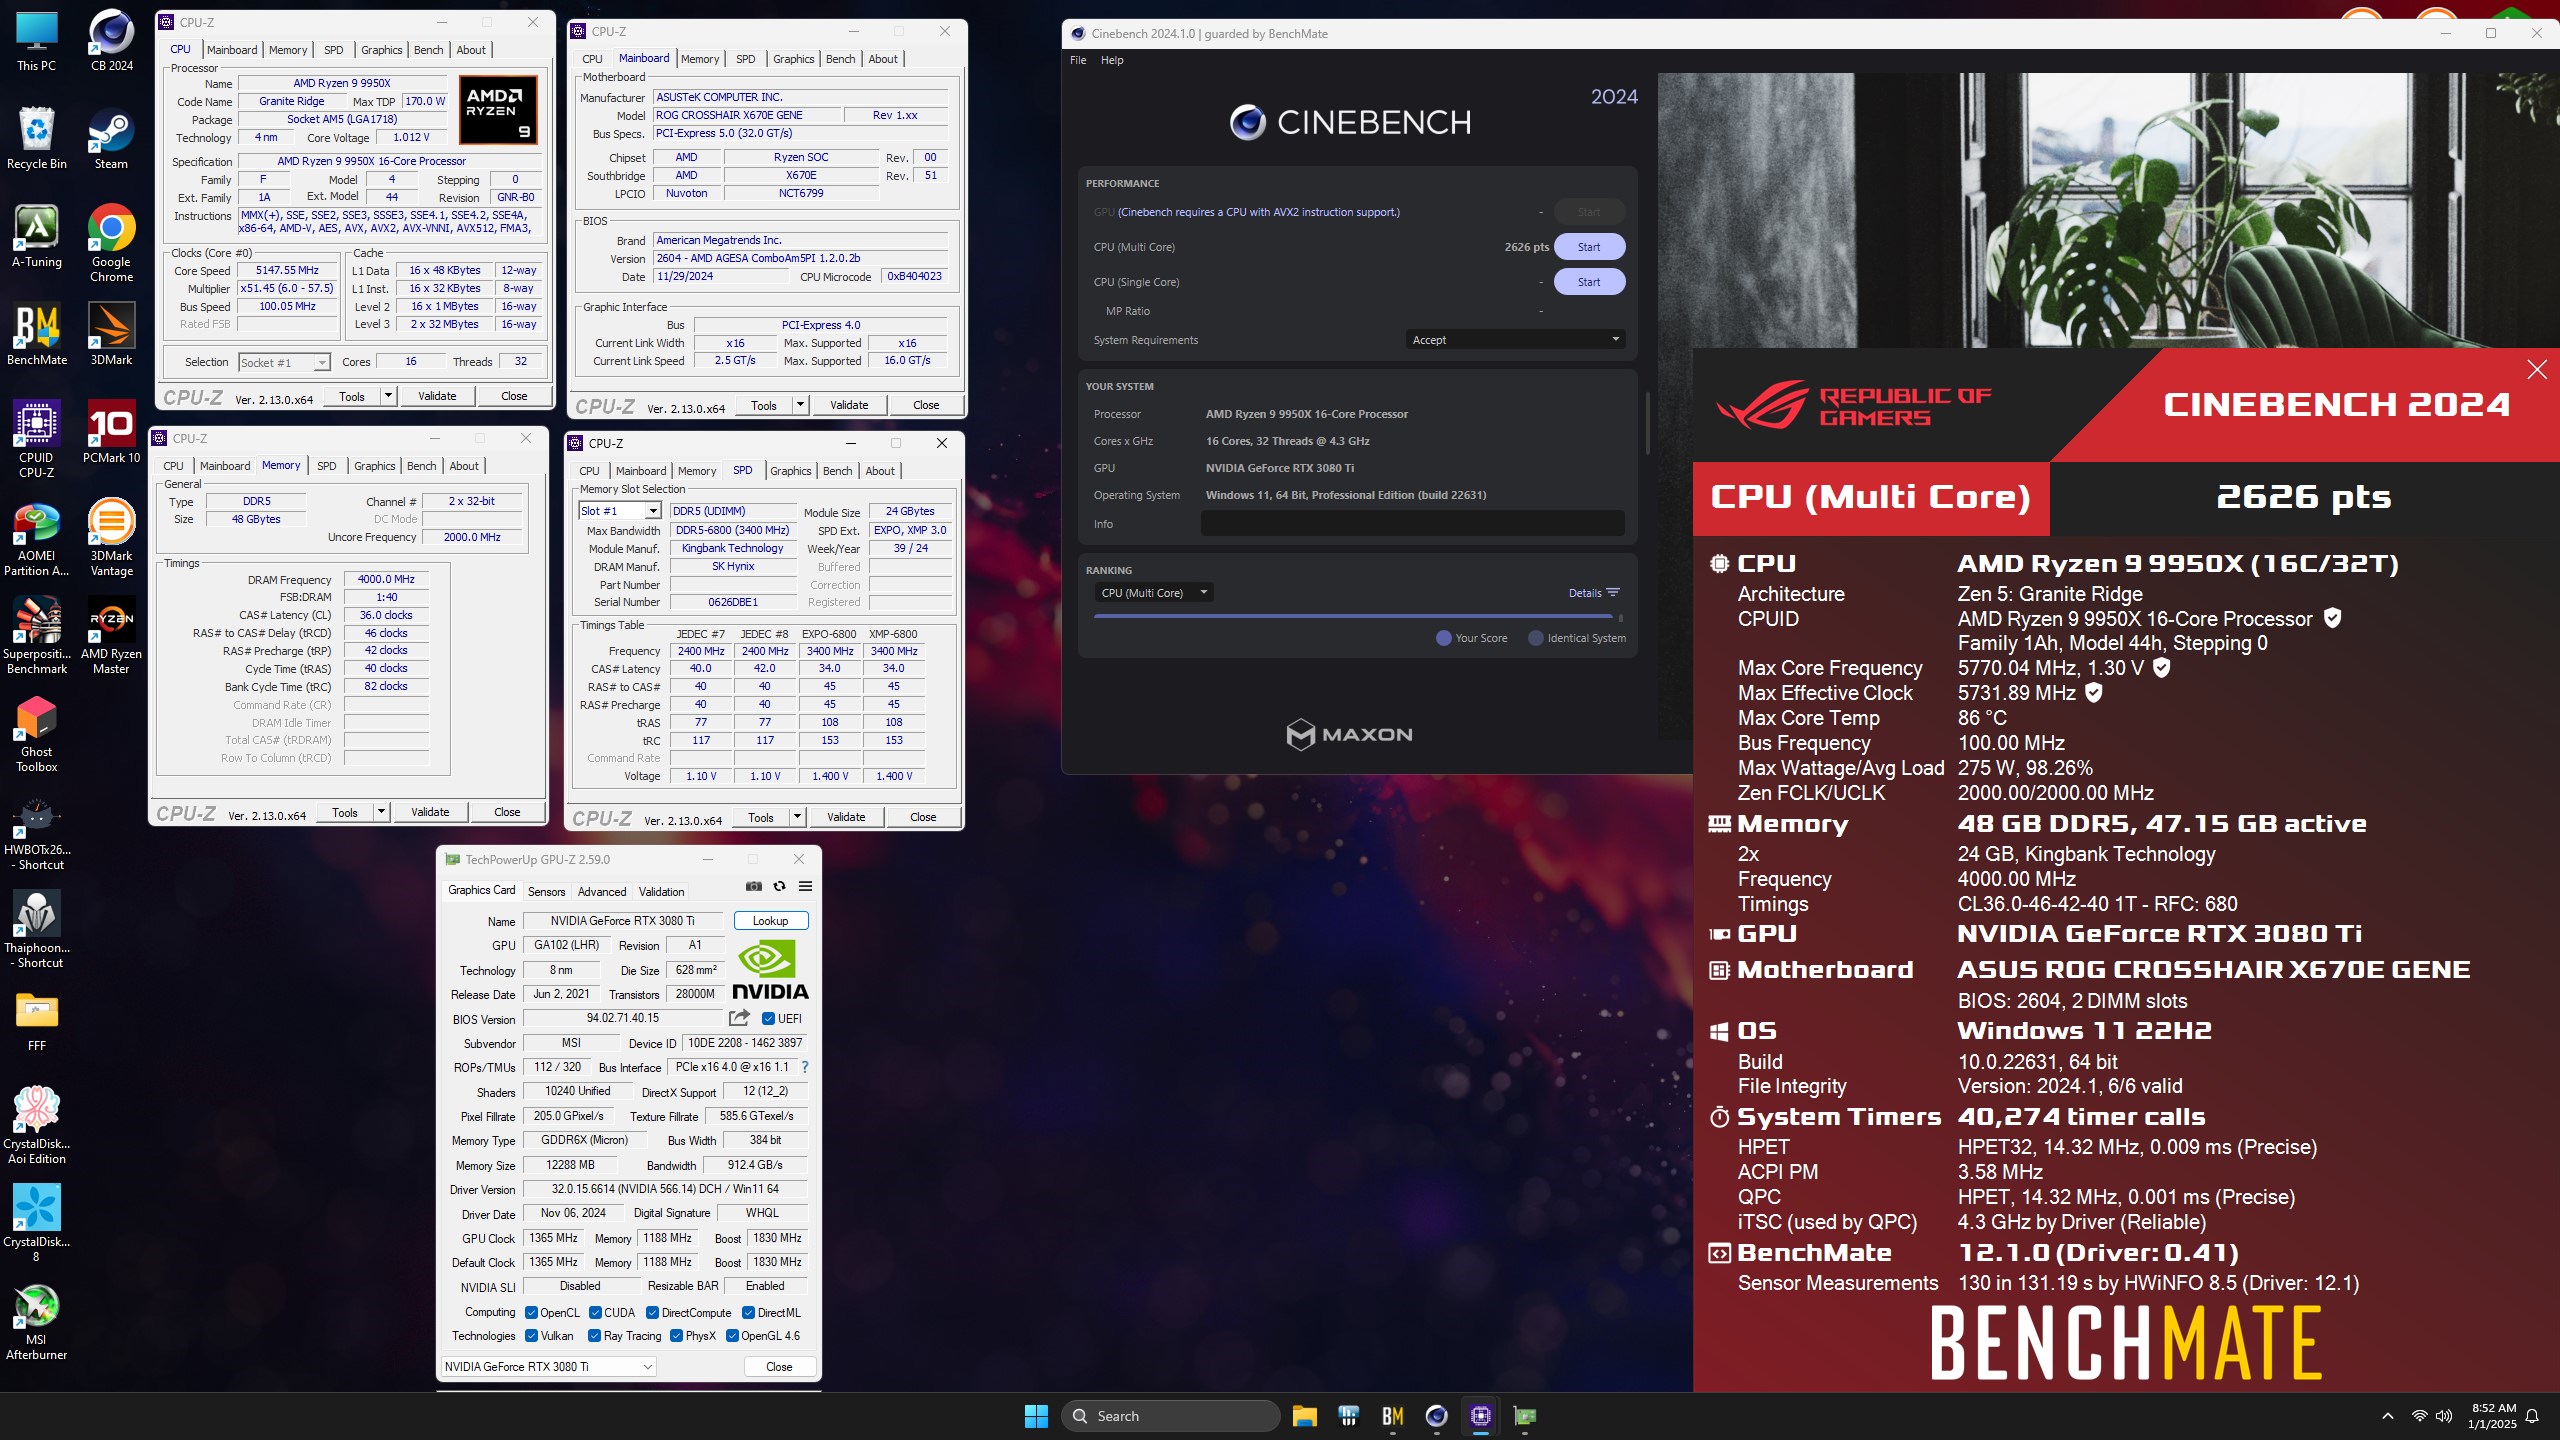Click the Details link in Cinebench ranking

[x=1593, y=593]
